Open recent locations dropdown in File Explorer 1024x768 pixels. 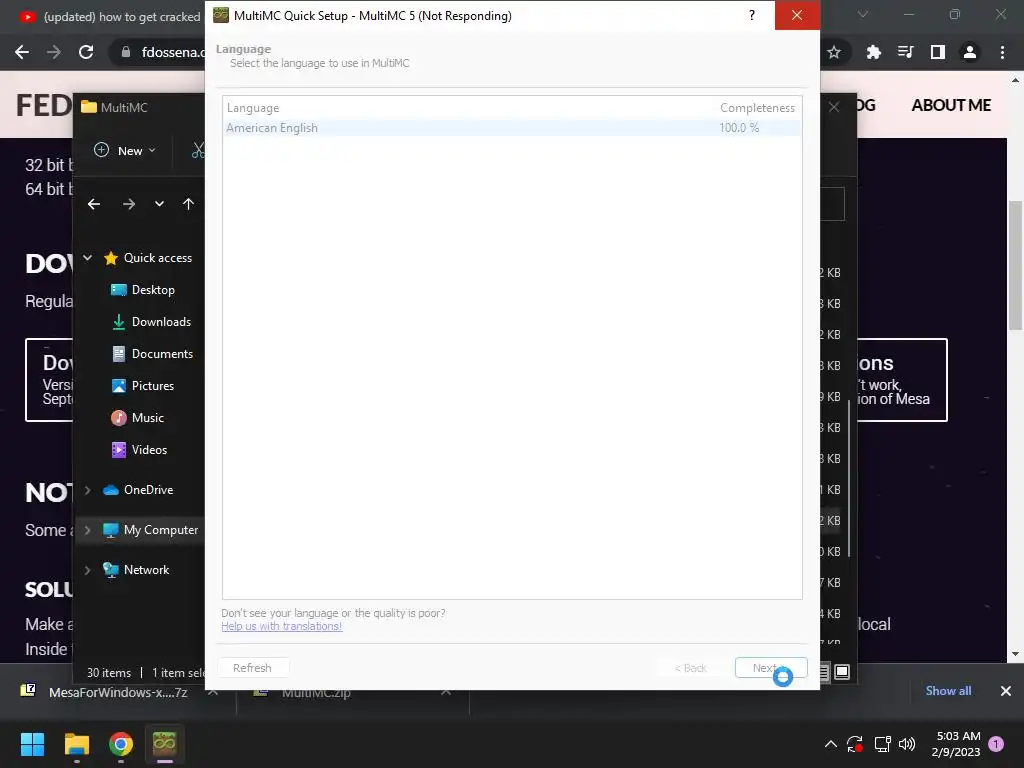point(159,204)
